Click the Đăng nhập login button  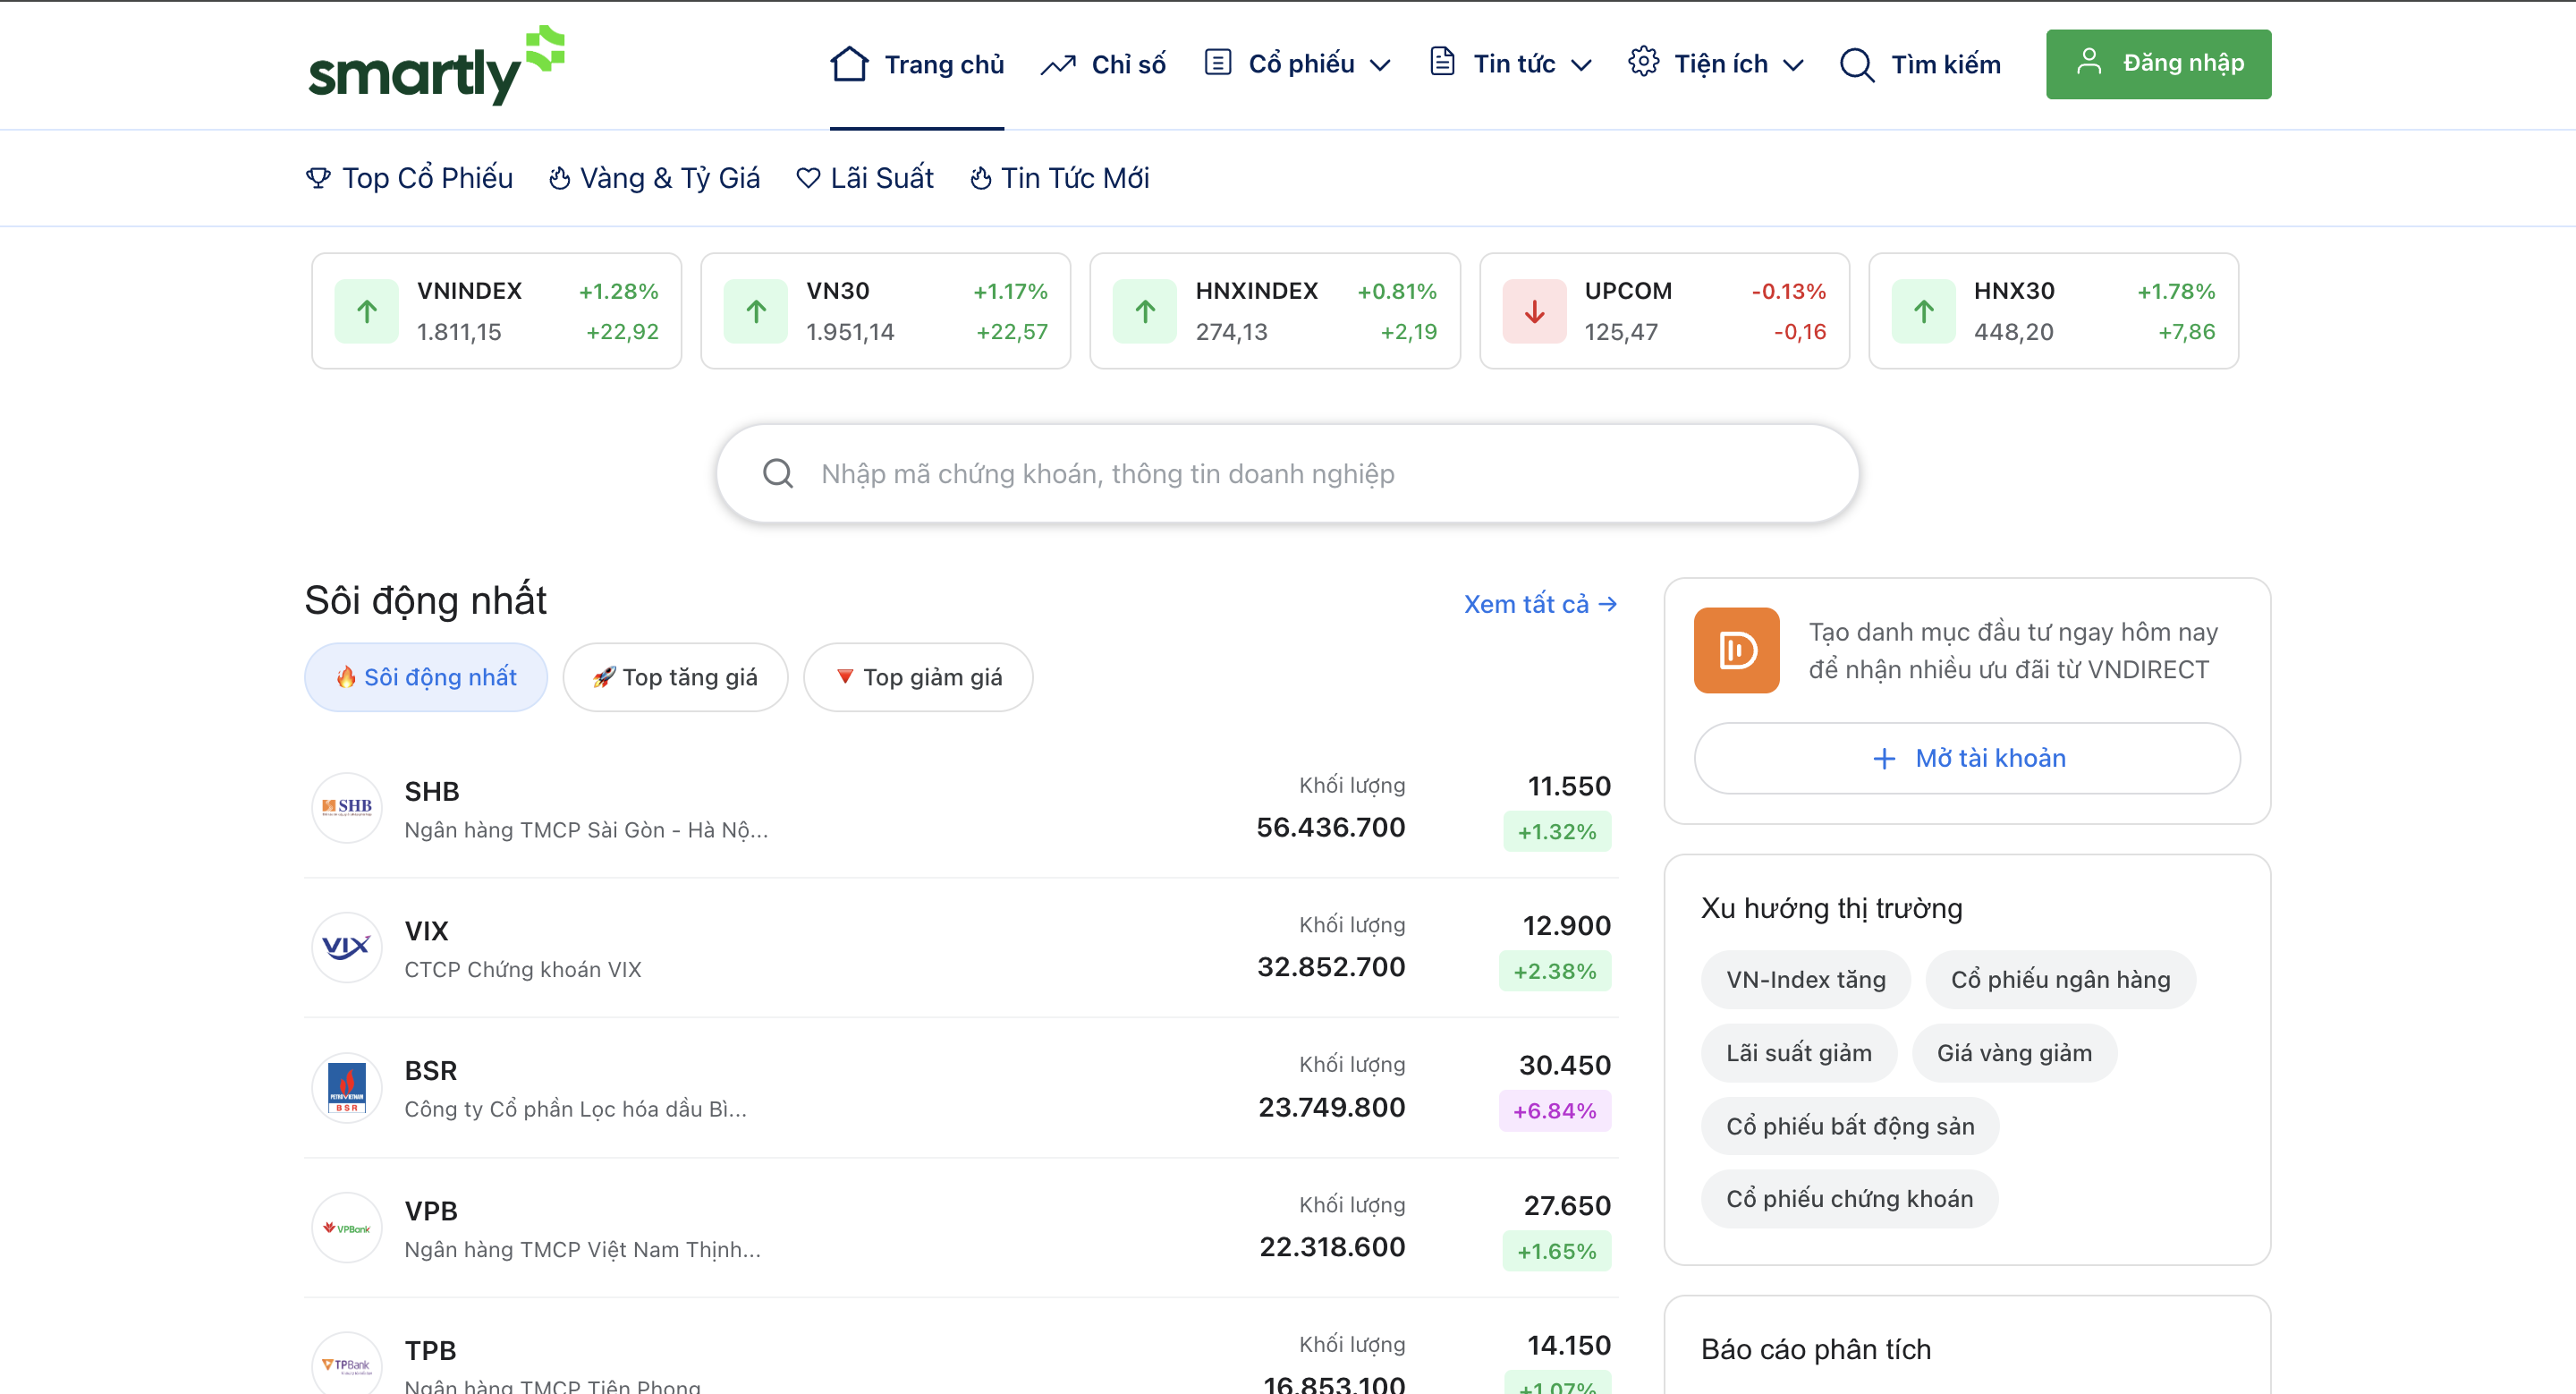click(2158, 64)
